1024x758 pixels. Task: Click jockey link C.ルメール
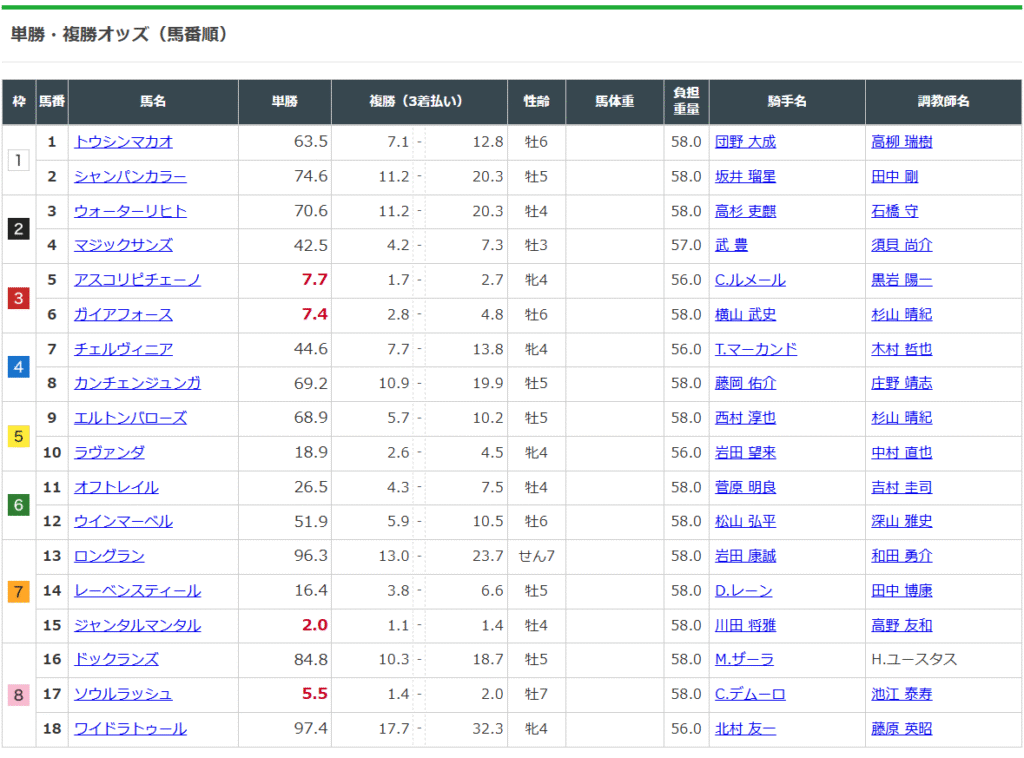(x=750, y=280)
